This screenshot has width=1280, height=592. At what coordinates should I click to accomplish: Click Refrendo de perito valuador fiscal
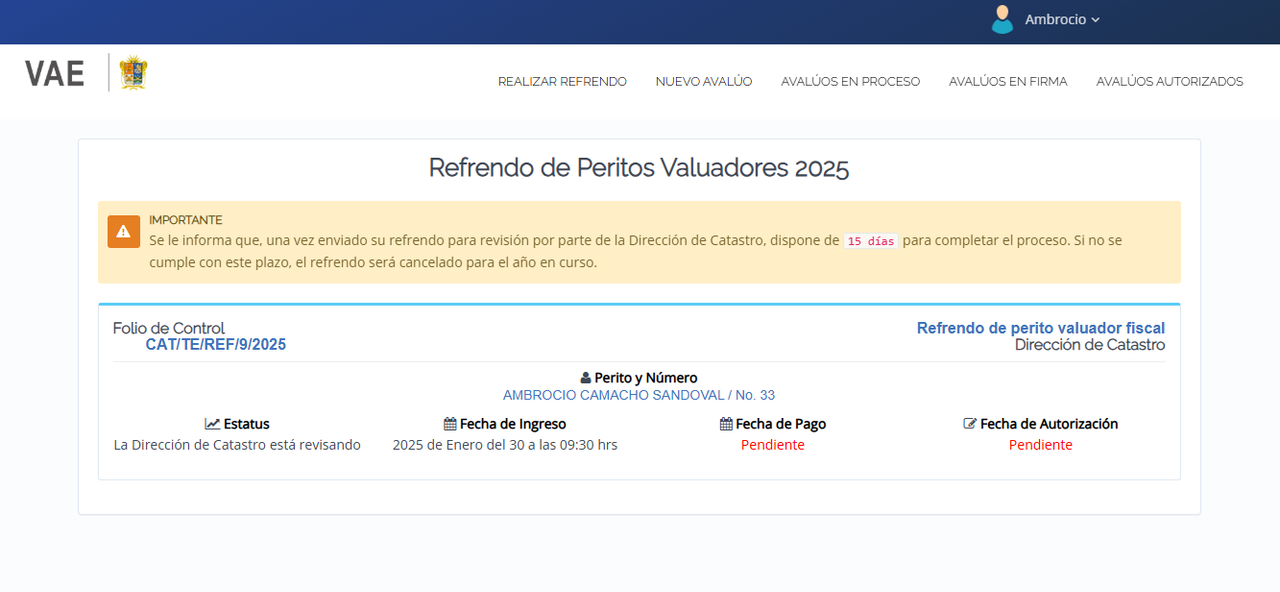tap(1041, 328)
